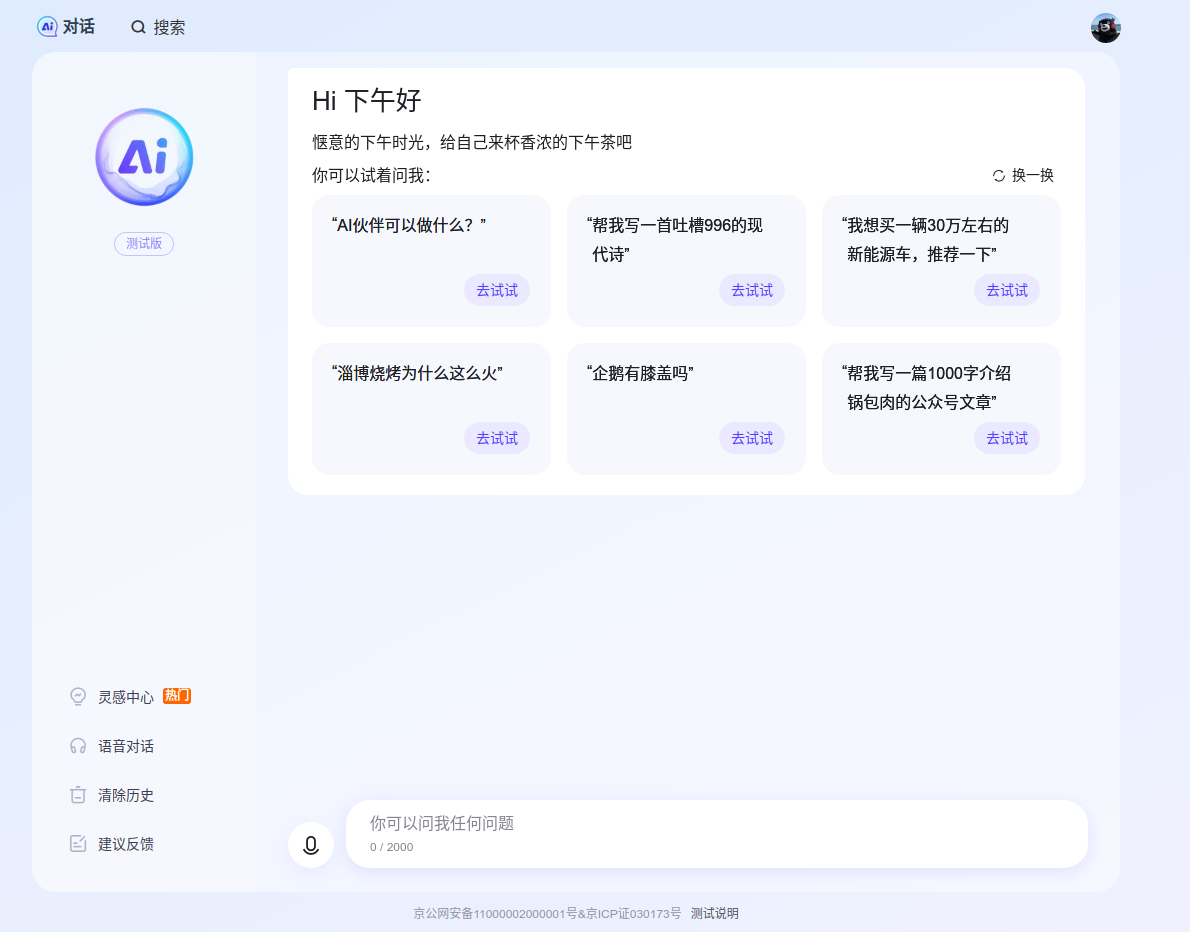The image size is (1190, 932).
Task: Click the user profile avatar top right
Action: click(1105, 28)
